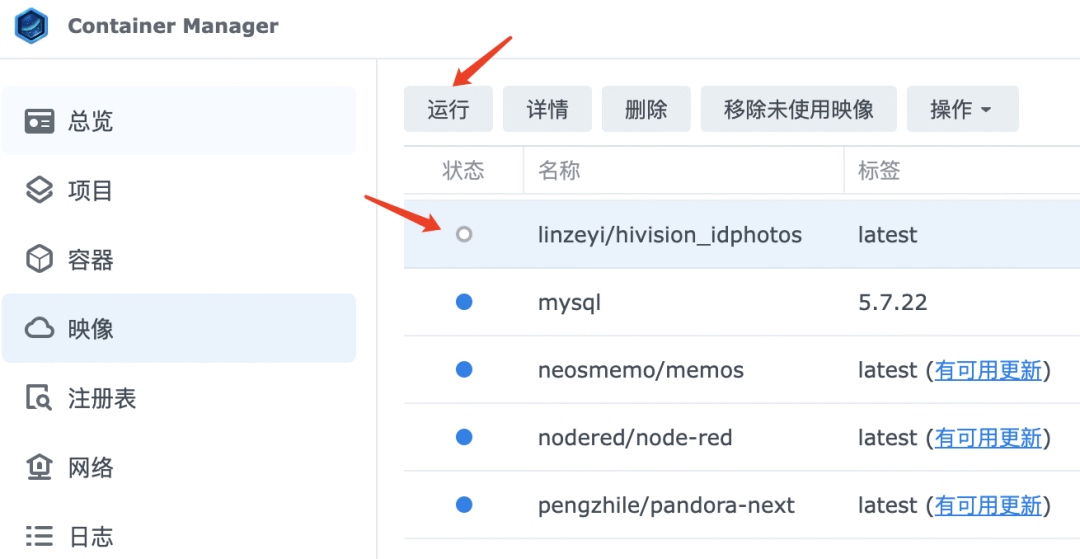The image size is (1080, 559).
Task: Open the 容器 cube icon
Action: pos(39,260)
